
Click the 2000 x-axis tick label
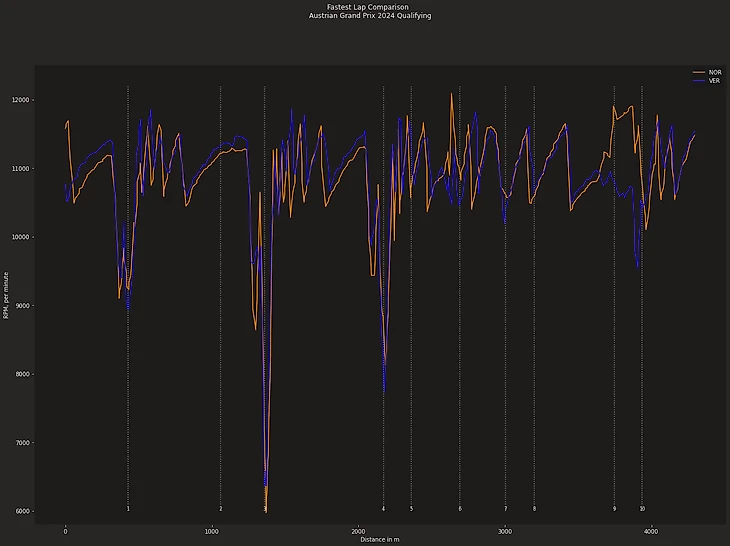pos(358,531)
